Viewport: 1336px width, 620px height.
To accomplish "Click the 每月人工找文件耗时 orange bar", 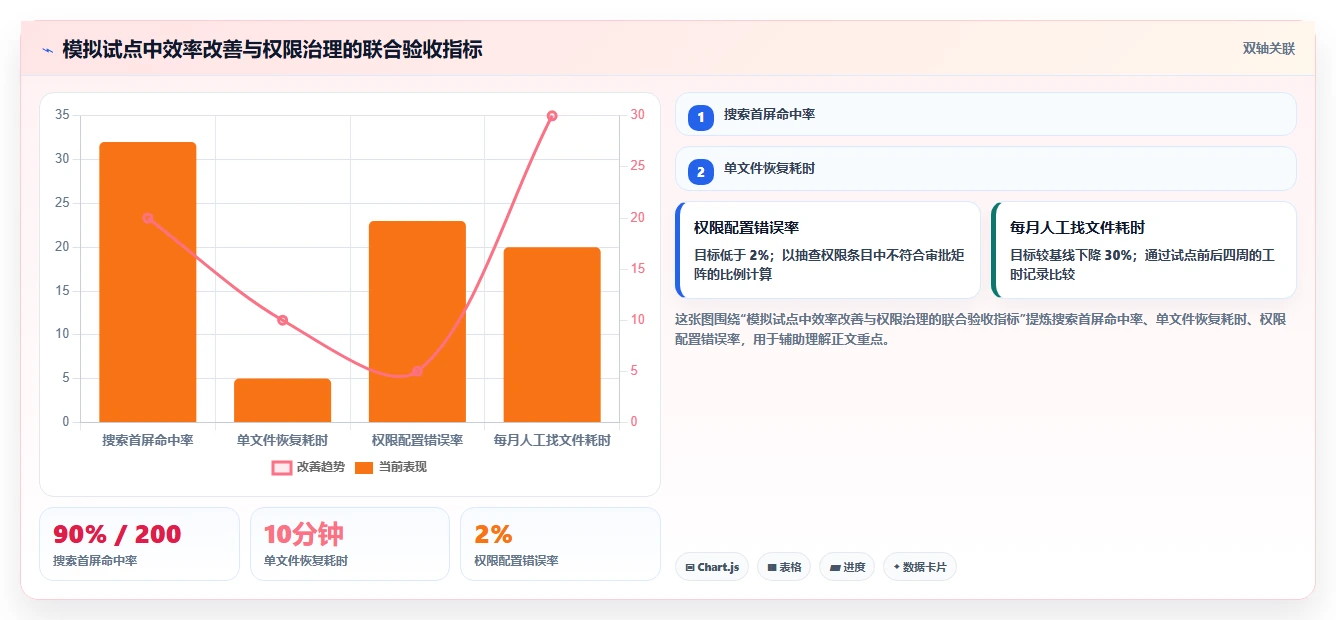I will click(552, 334).
